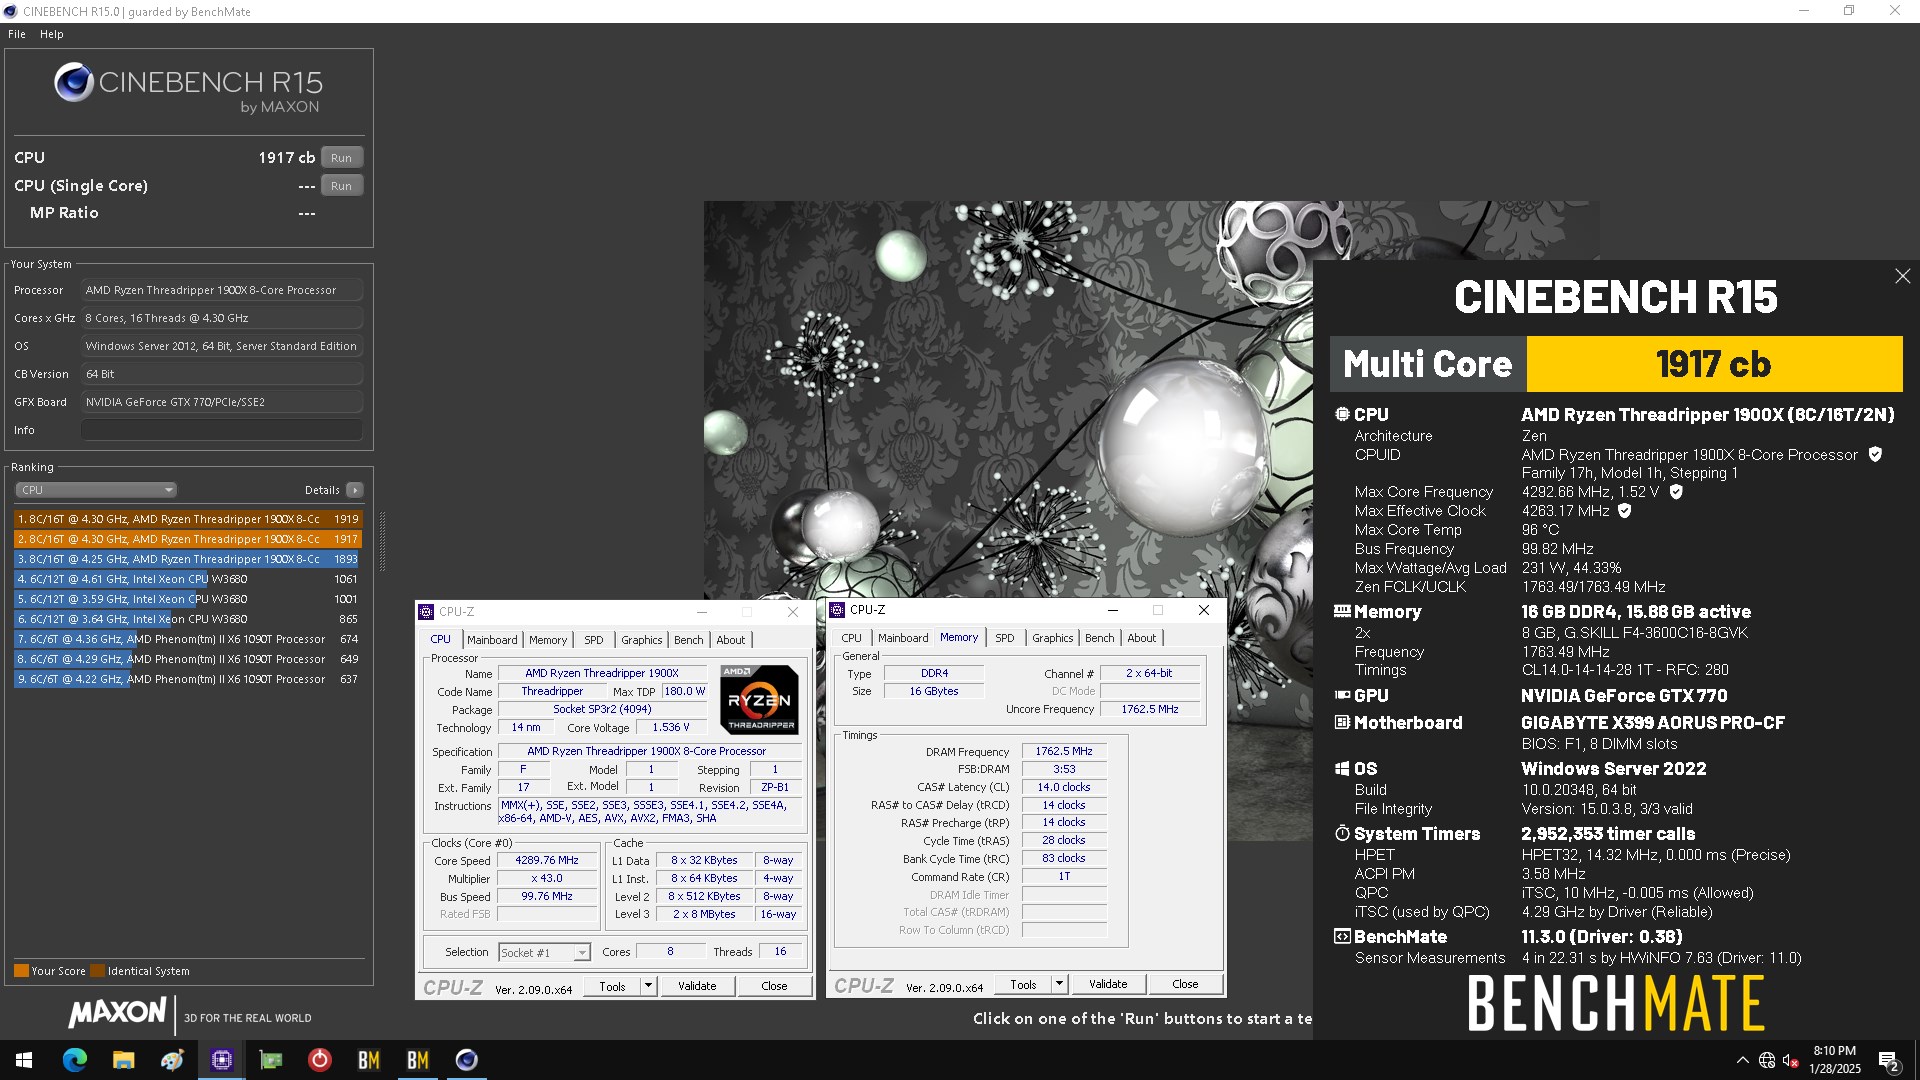
Task: Run the CPU multi-core benchmark
Action: tap(341, 158)
